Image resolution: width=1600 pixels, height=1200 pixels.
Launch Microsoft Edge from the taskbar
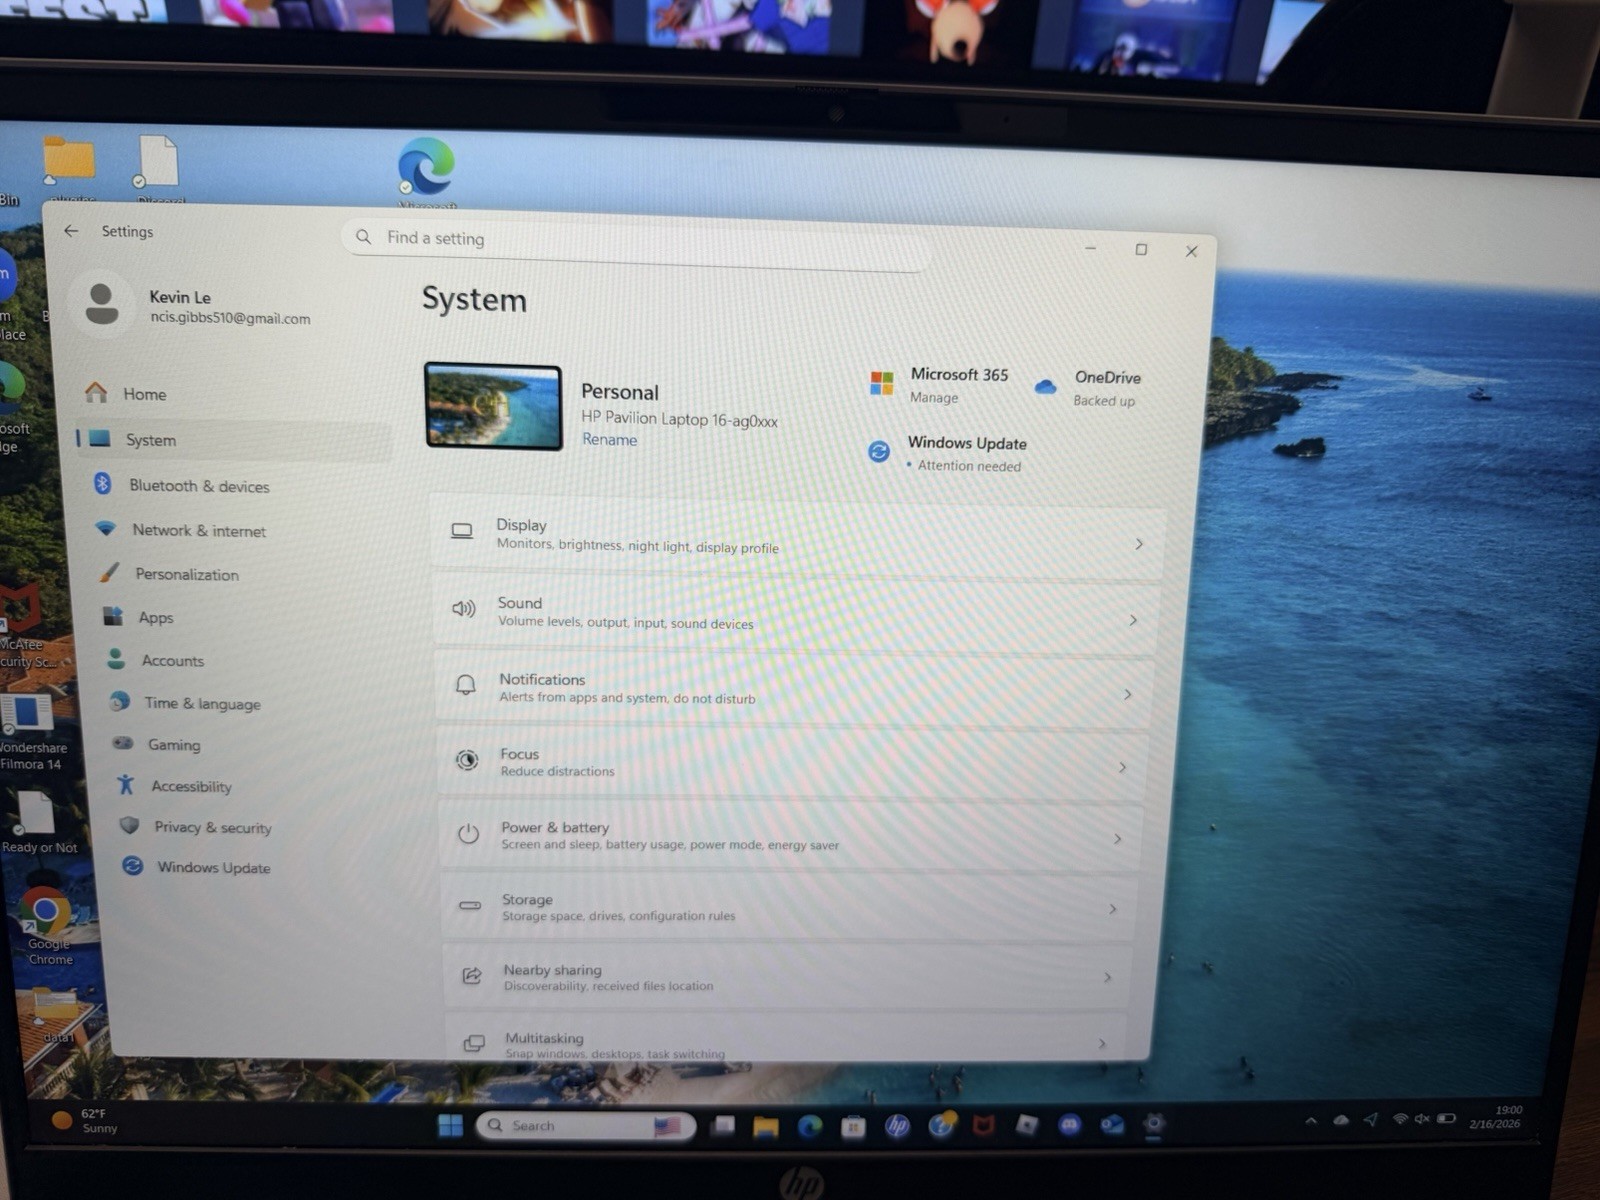tap(810, 1127)
